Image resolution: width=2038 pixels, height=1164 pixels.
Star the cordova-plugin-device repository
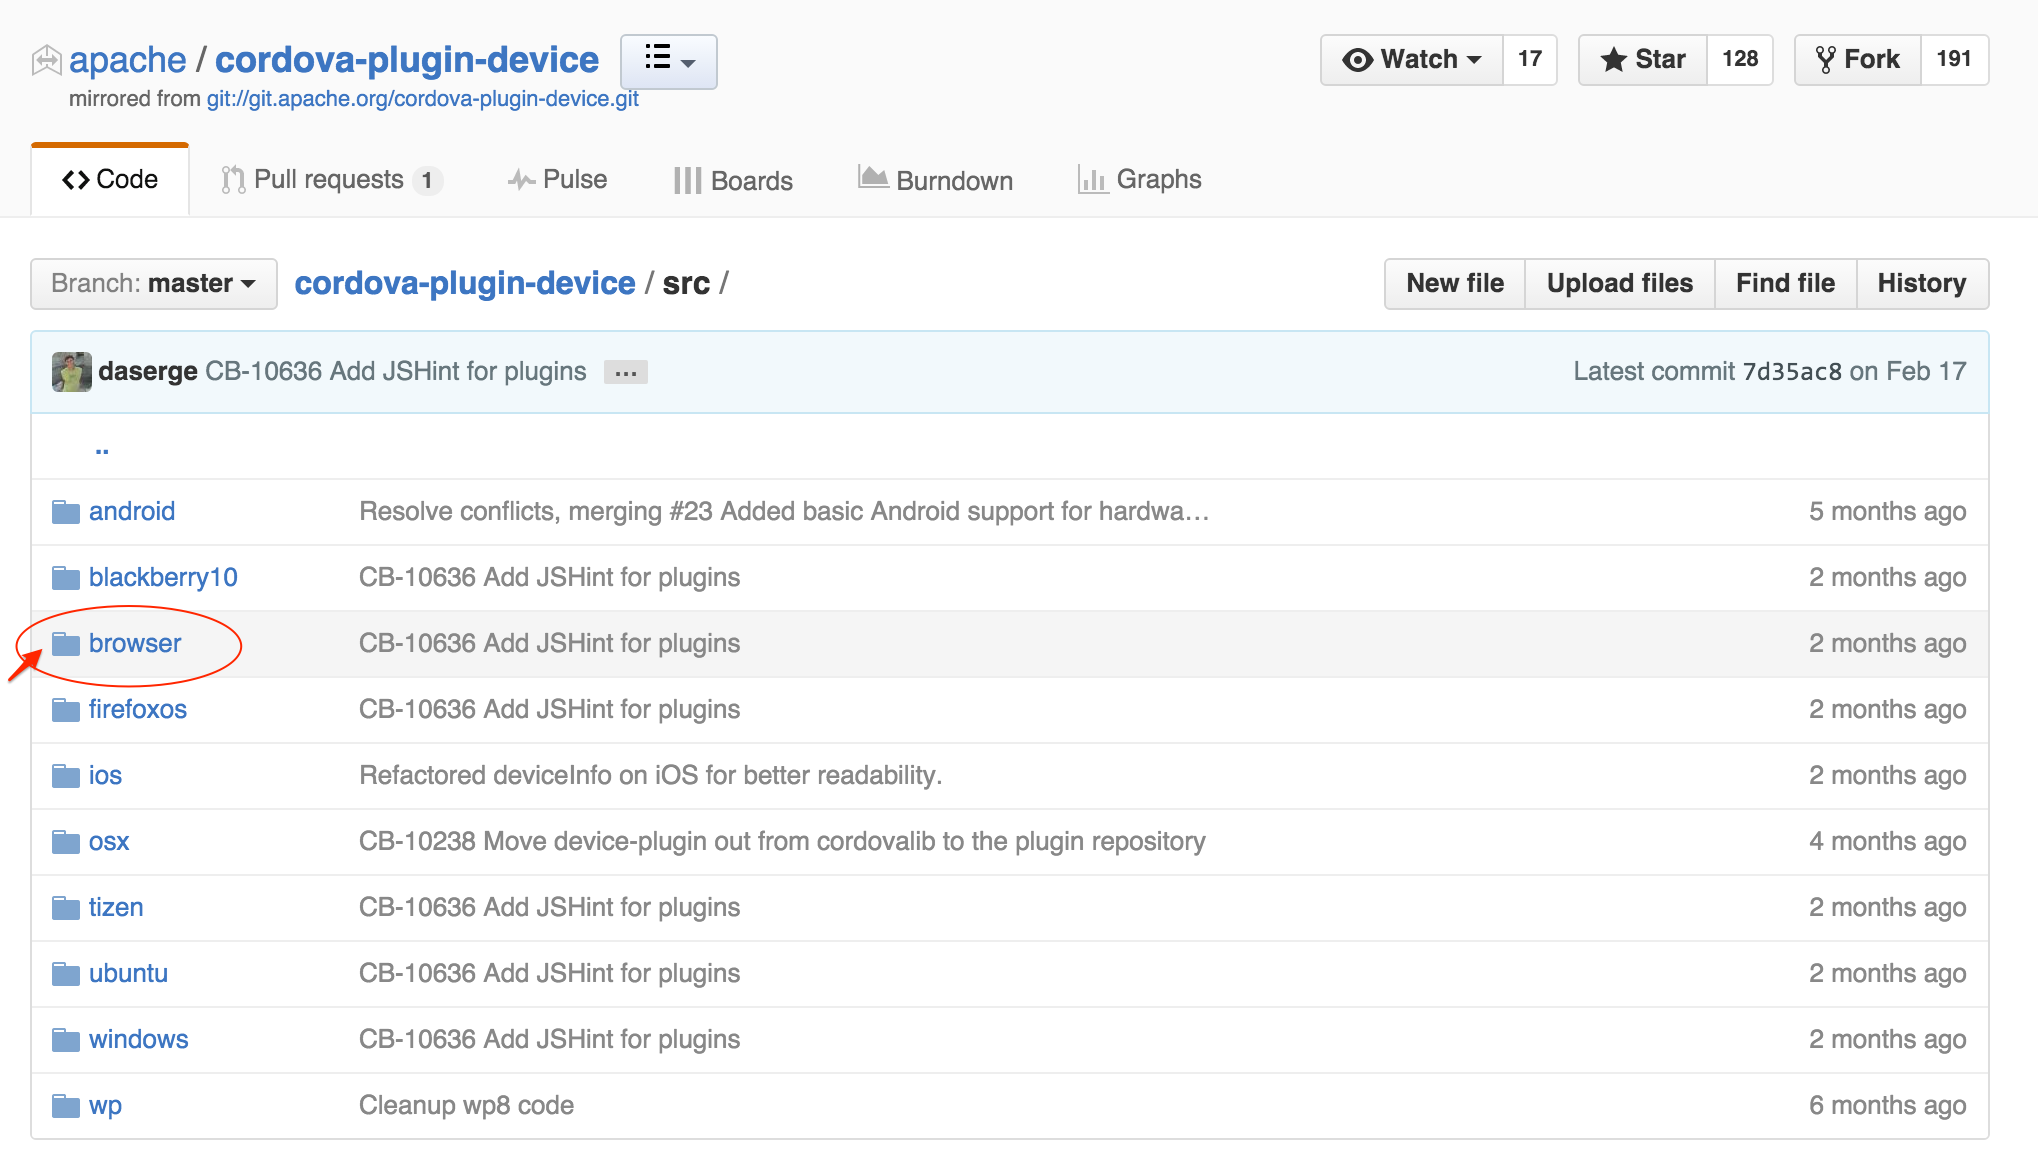1642,60
